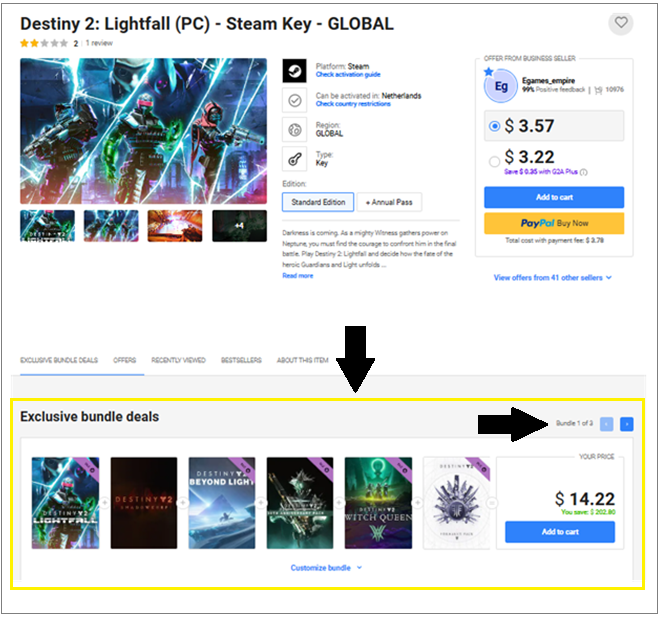Screen dimensions: 660x618
Task: Click the Steam platform logo icon
Action: [294, 71]
